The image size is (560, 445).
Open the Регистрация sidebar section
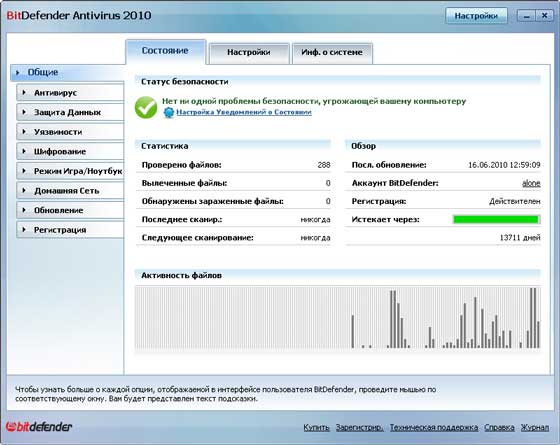[70, 230]
